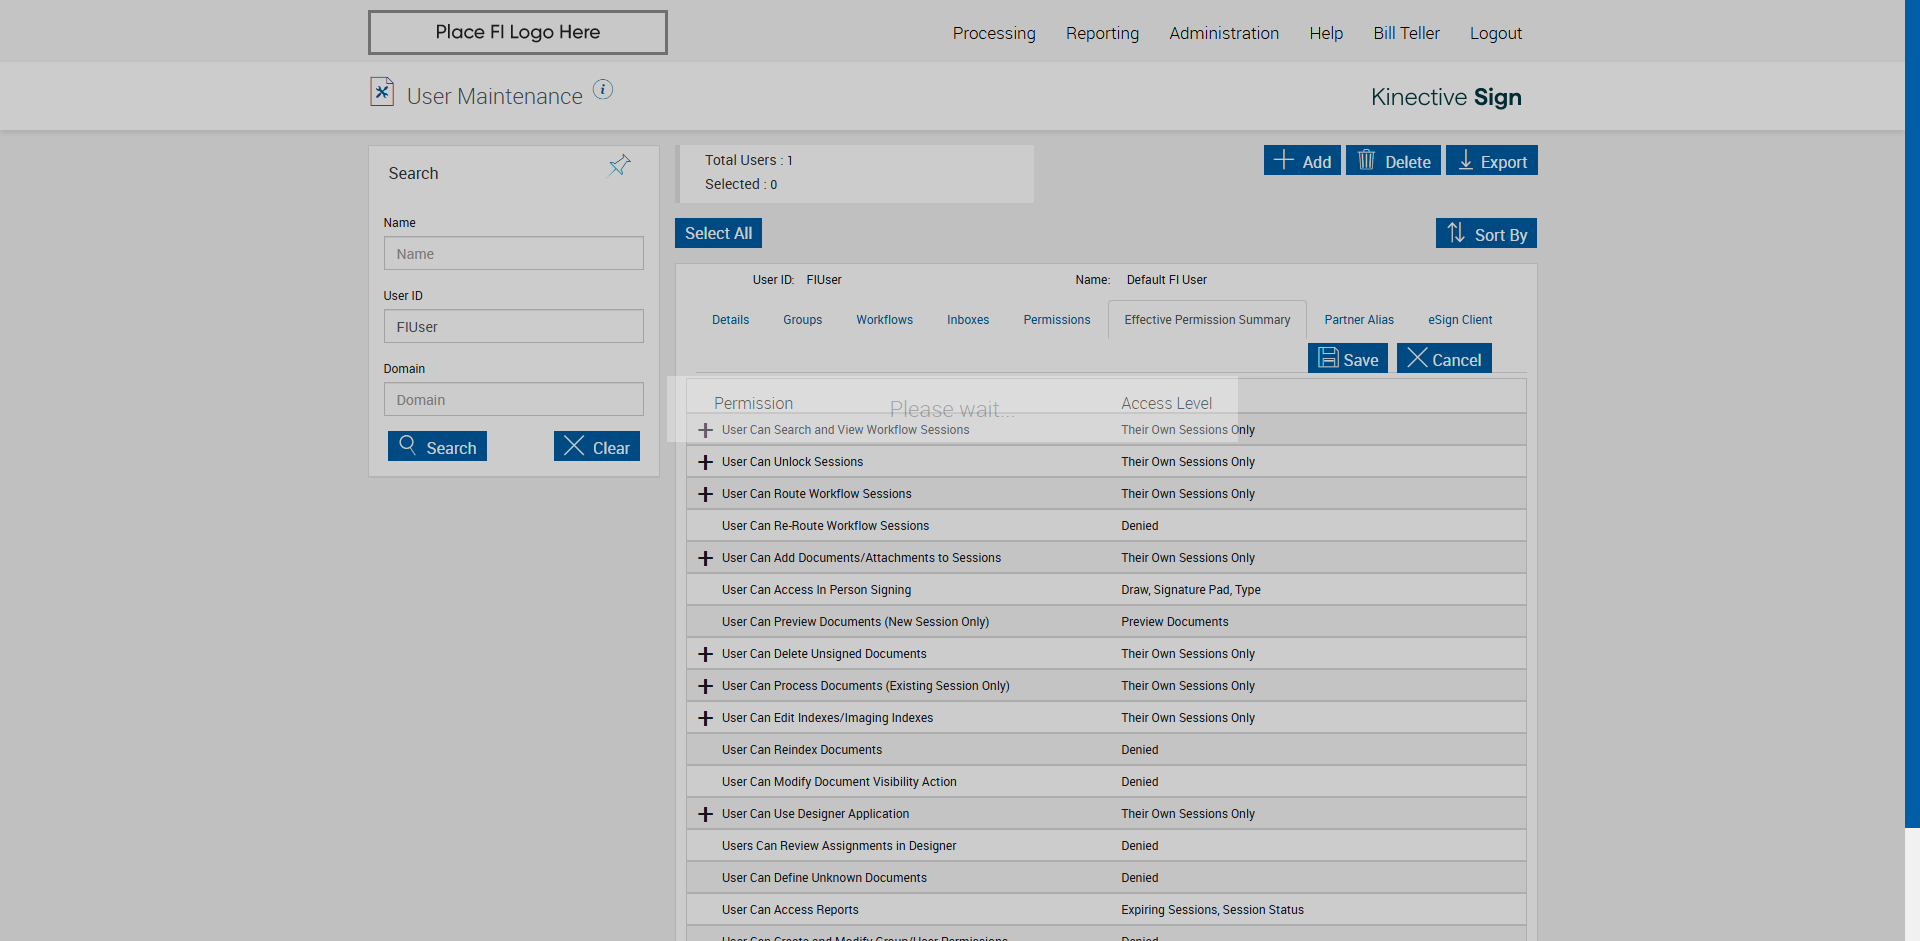Expand User Can Search and View Workflow Sessions
The width and height of the screenshot is (1920, 941).
click(x=706, y=430)
